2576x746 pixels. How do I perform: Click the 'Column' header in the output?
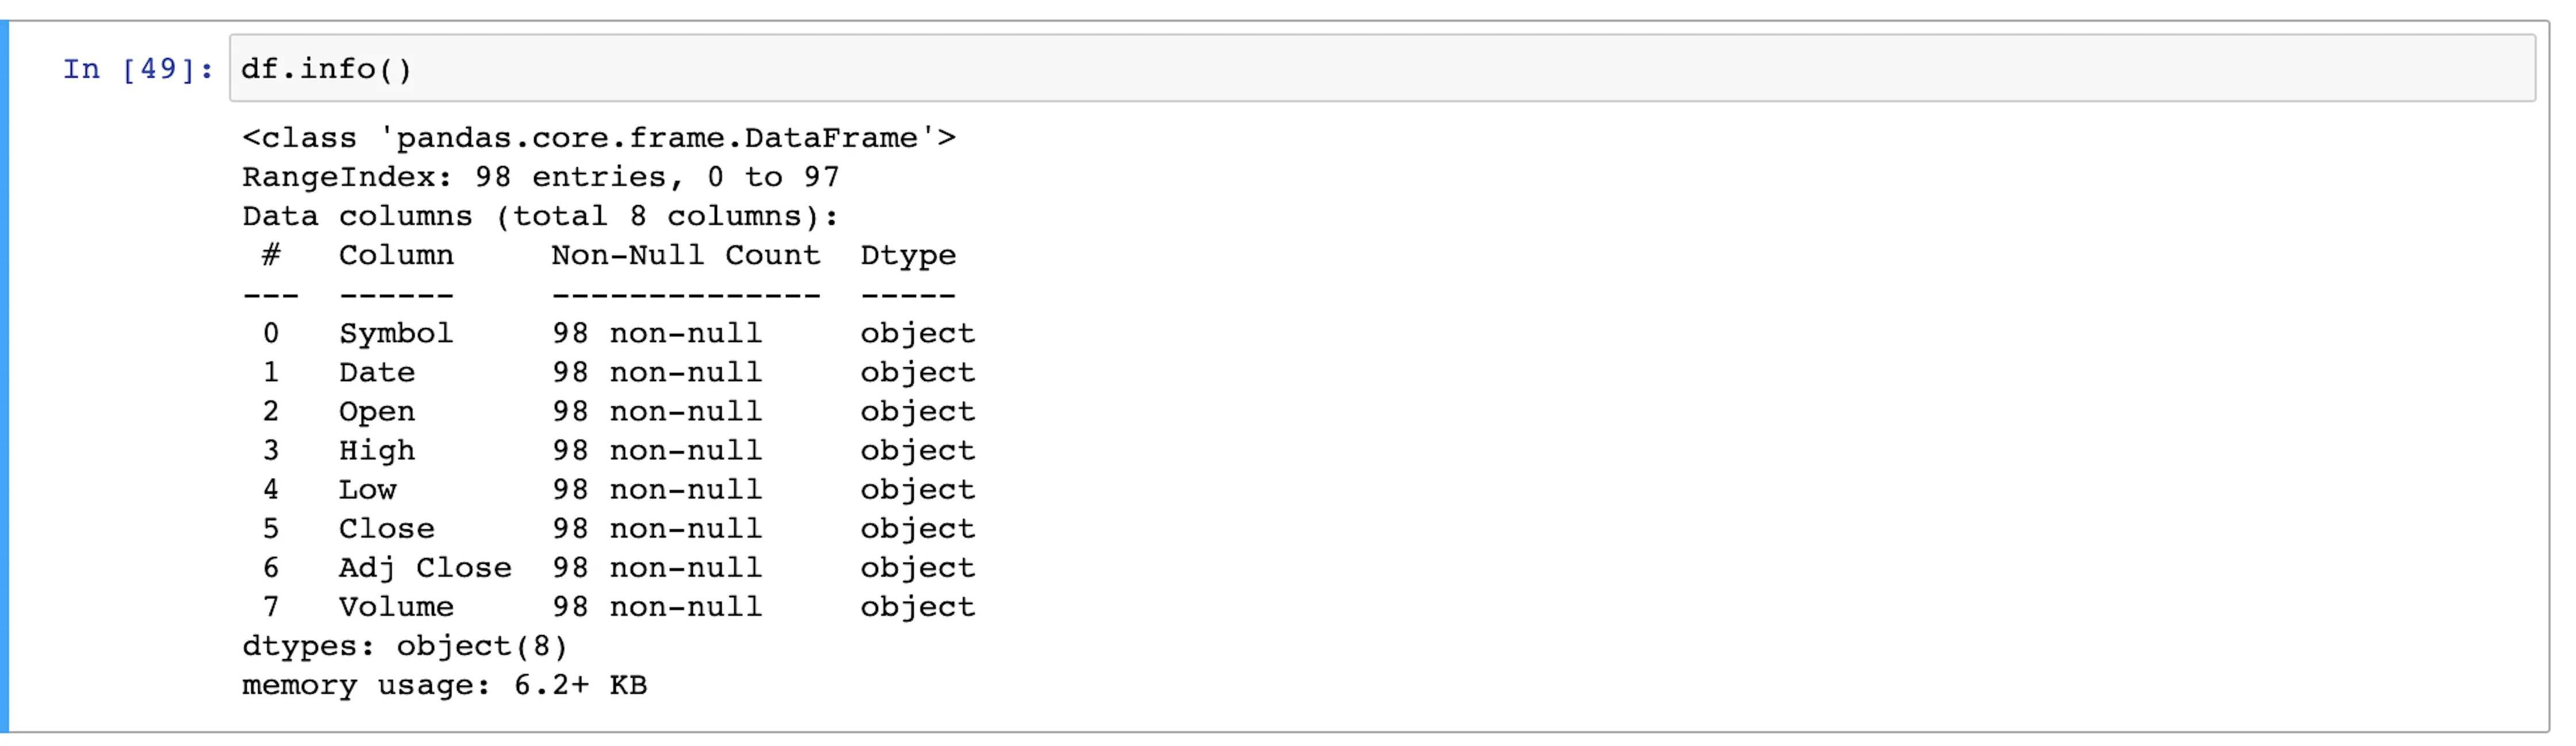tap(396, 255)
